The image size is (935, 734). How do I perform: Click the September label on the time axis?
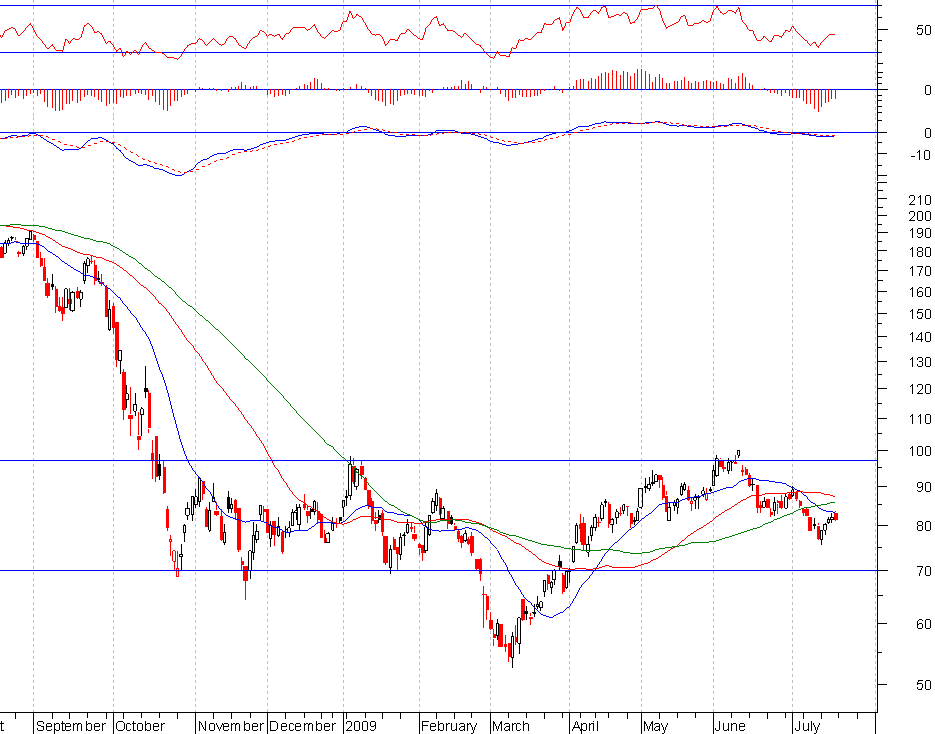[70, 726]
